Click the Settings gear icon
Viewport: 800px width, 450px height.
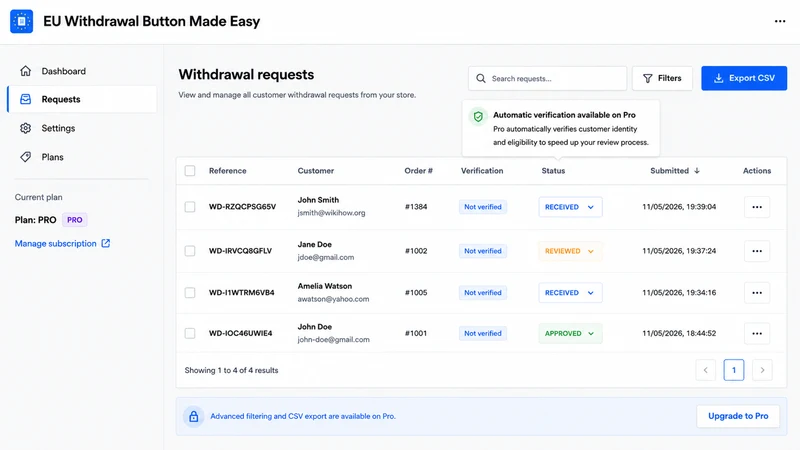(x=26, y=128)
